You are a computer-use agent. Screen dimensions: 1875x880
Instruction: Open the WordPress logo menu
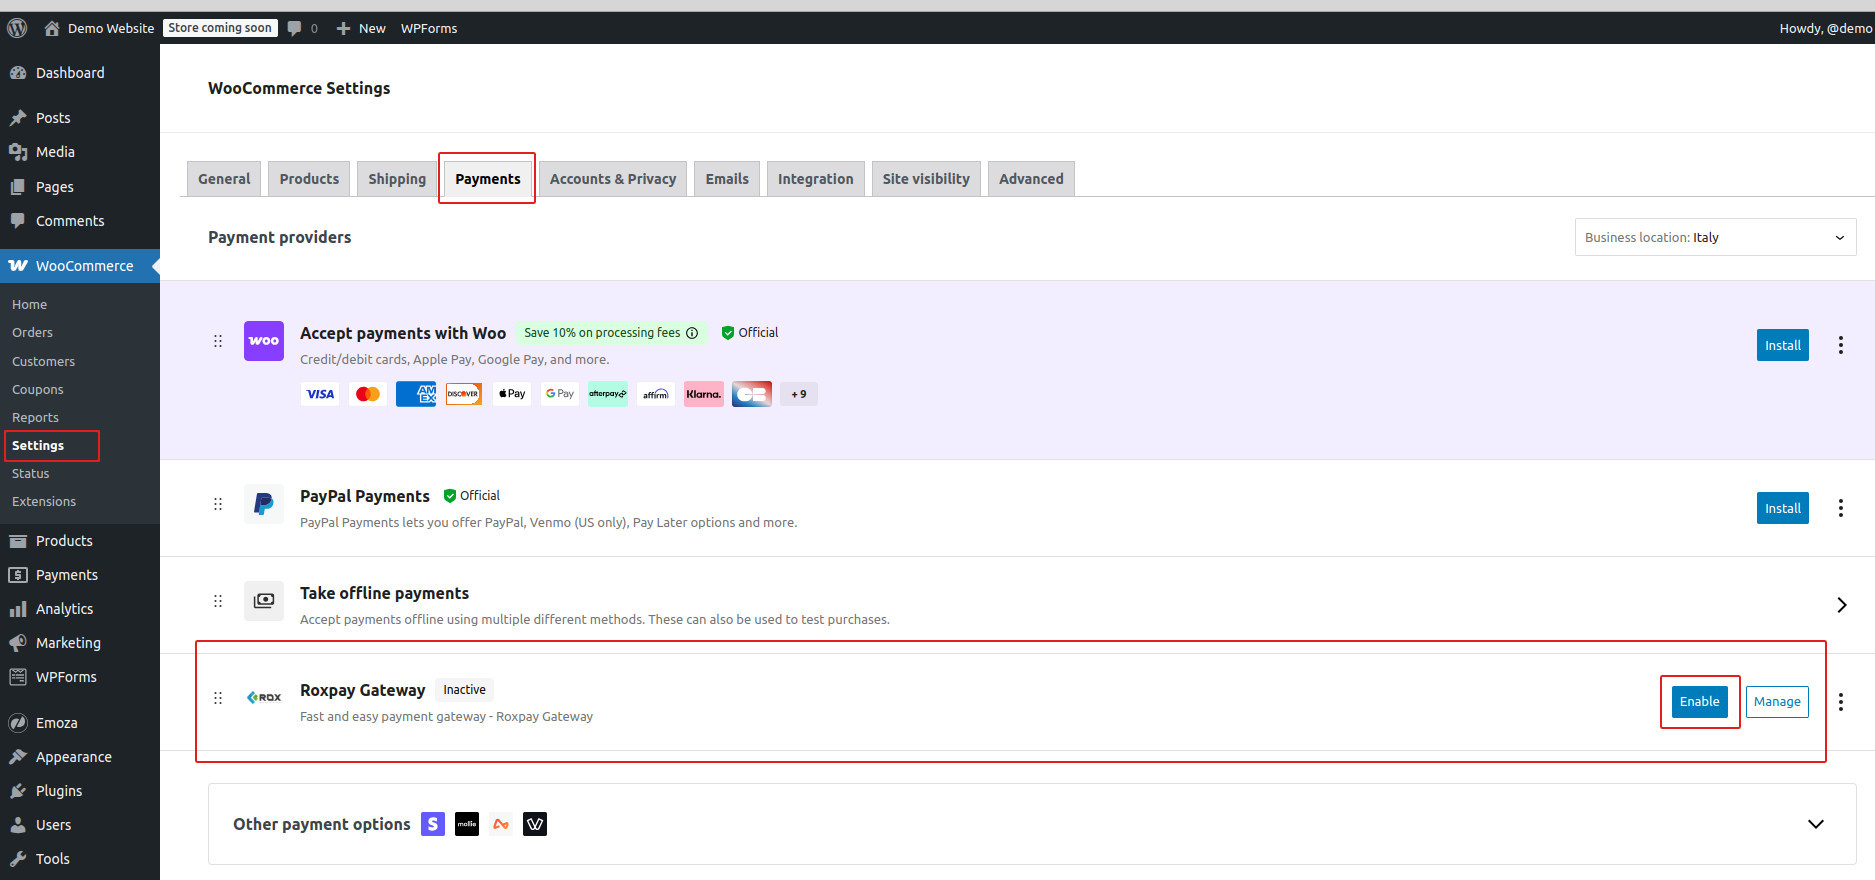(17, 28)
